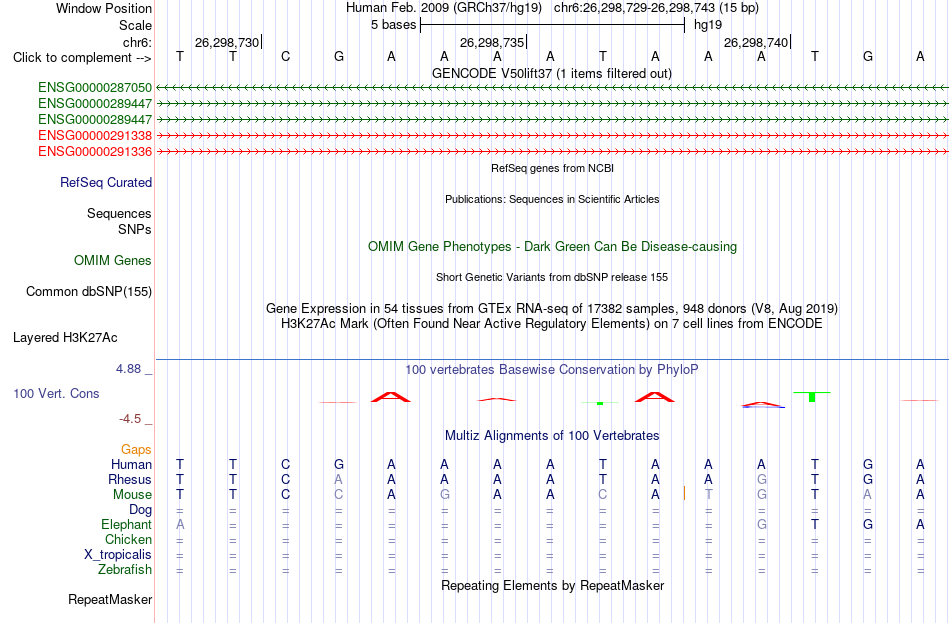Click '100 vertebrates Basewise Conservation by PhyloP' title
The image size is (950, 623).
[x=552, y=370]
